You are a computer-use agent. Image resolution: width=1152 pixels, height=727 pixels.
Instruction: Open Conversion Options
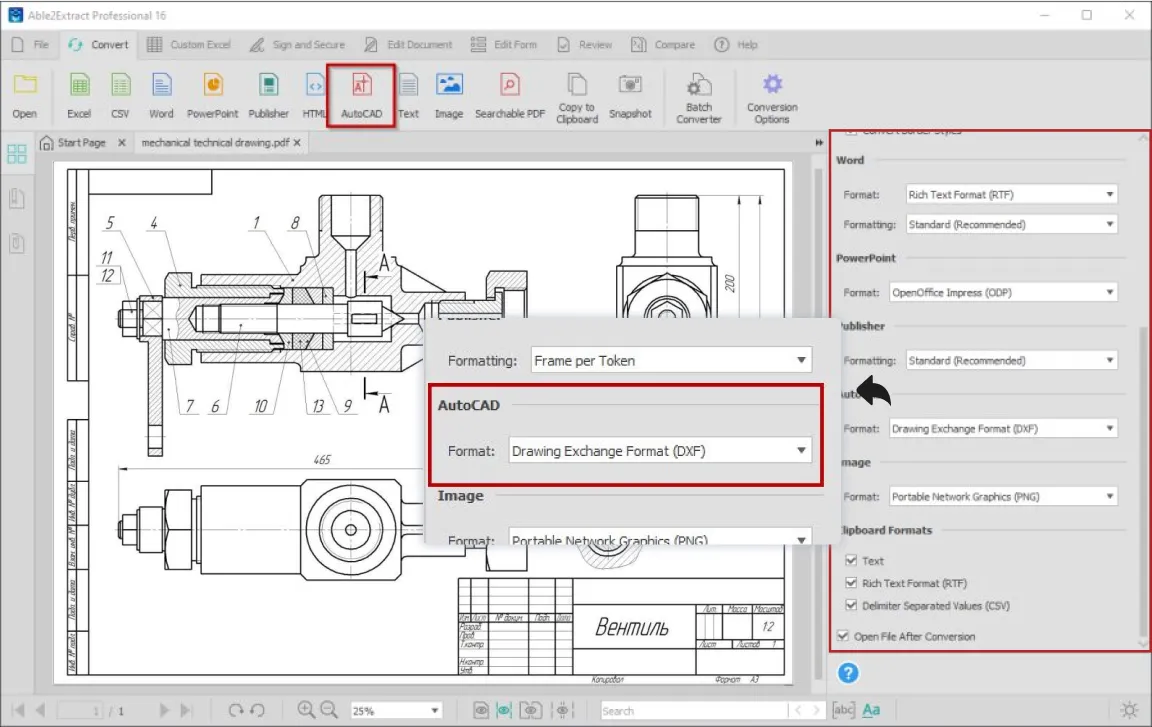[x=772, y=98]
